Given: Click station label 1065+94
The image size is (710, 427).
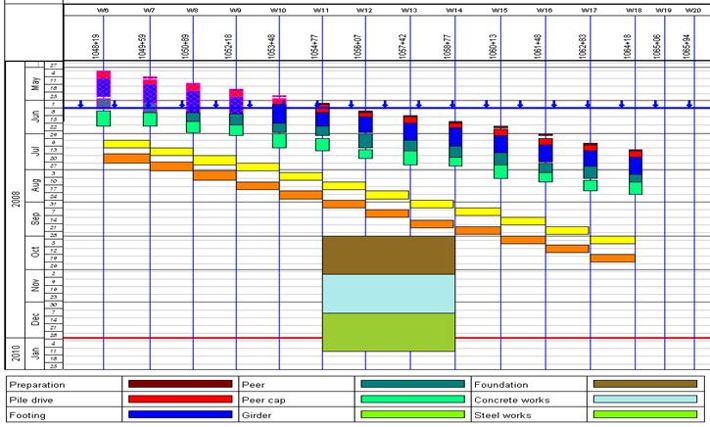Looking at the screenshot, I should [x=686, y=46].
